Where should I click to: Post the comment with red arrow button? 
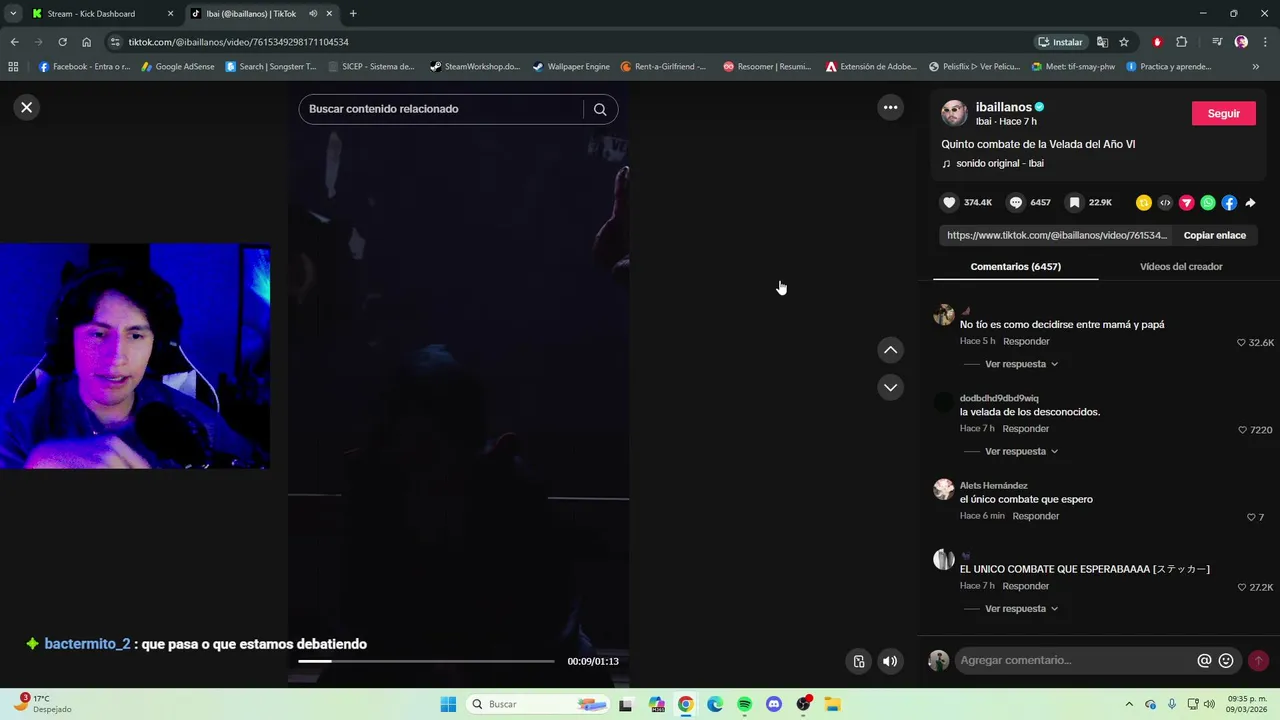pos(1258,661)
